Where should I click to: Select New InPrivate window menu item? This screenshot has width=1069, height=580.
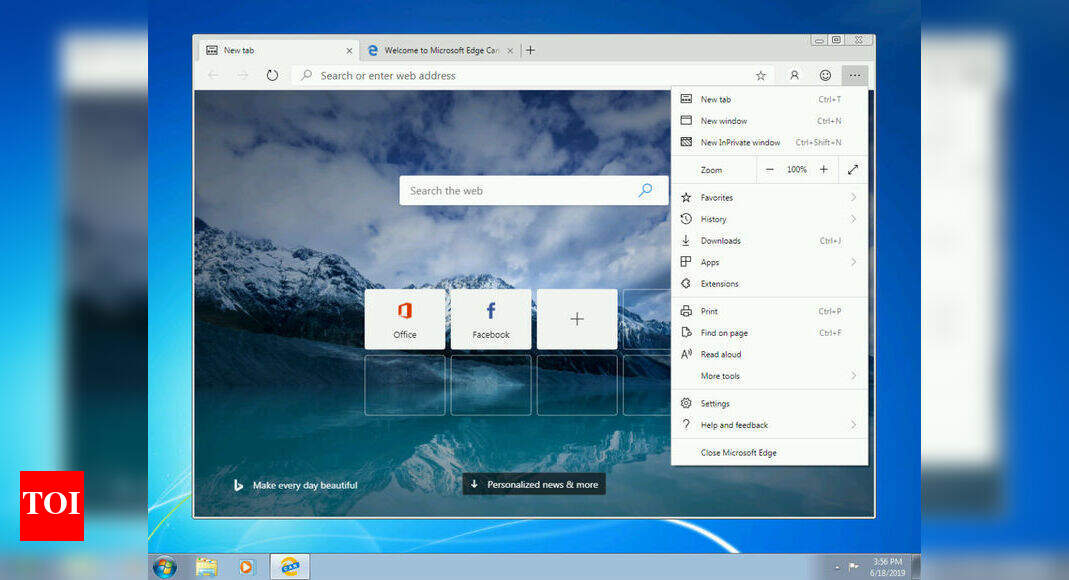740,142
